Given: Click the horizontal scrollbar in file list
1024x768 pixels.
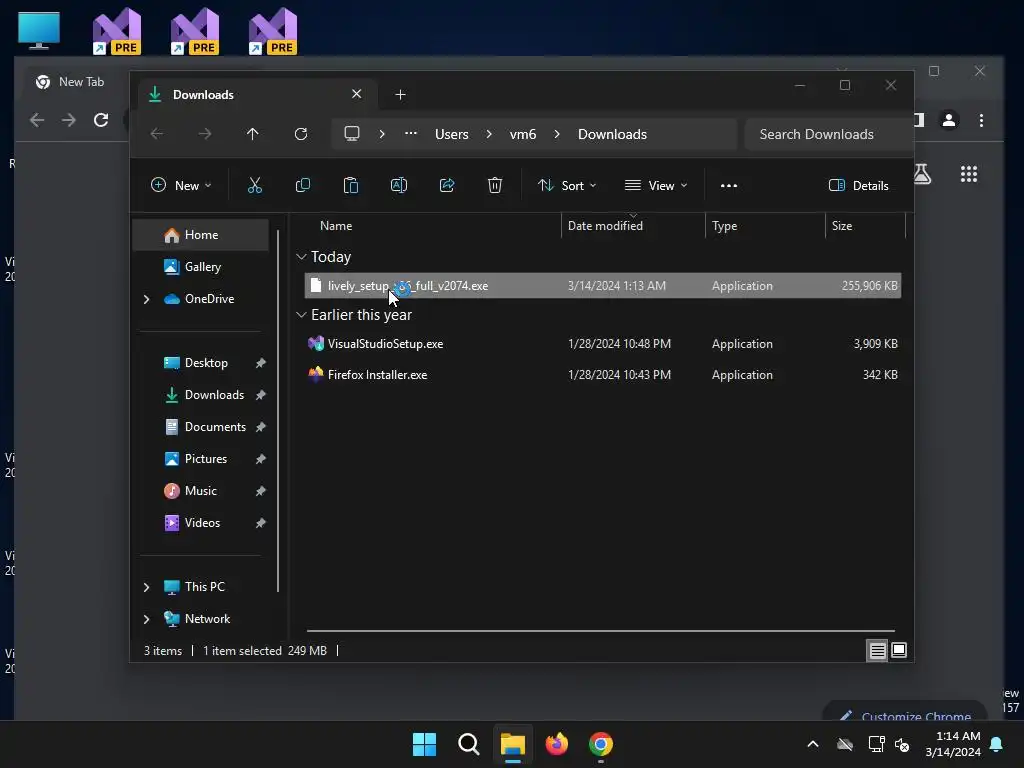Looking at the screenshot, I should [600, 631].
